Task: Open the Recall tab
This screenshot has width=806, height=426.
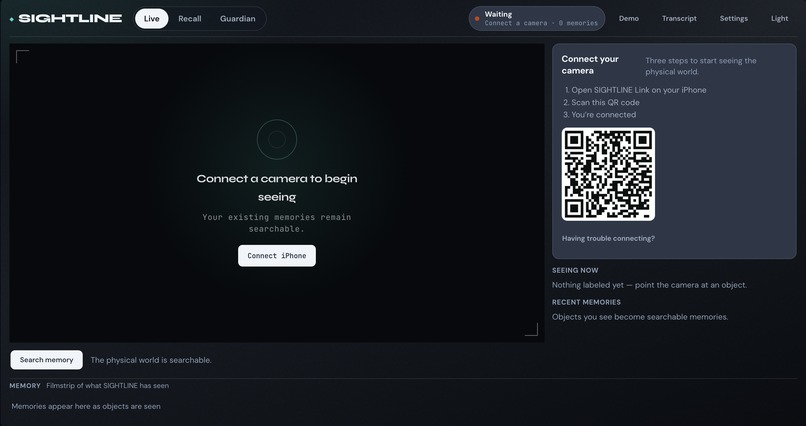Action: pyautogui.click(x=190, y=18)
